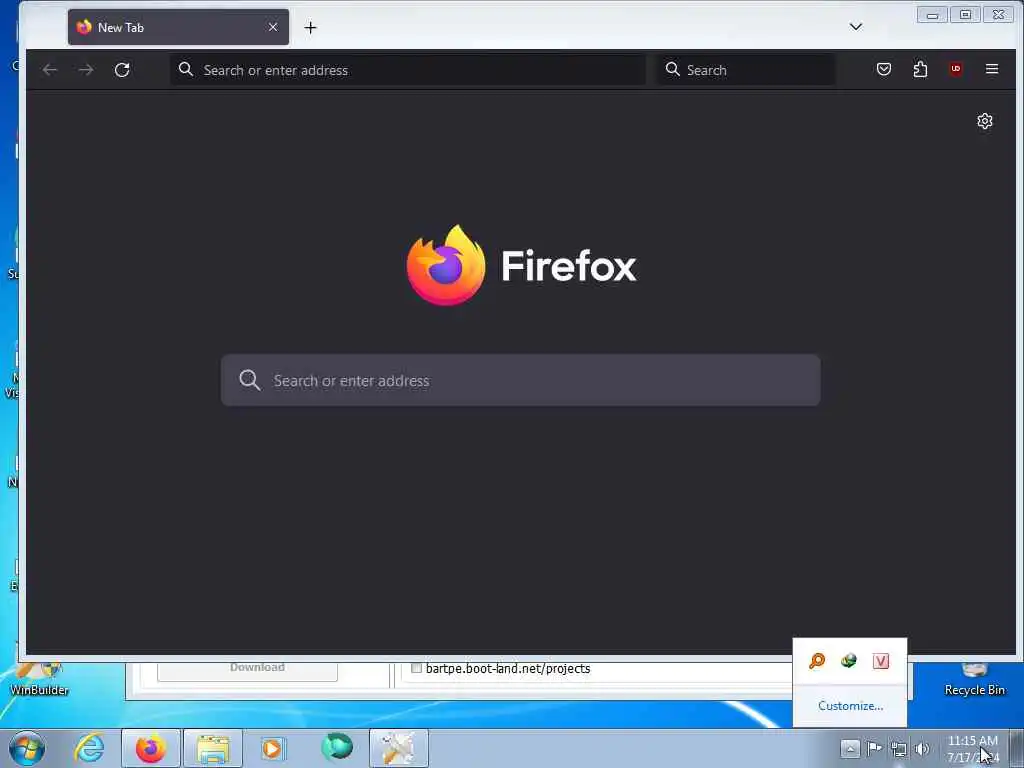Open the Action Center flag icon
This screenshot has width=1024, height=768.
[x=874, y=748]
